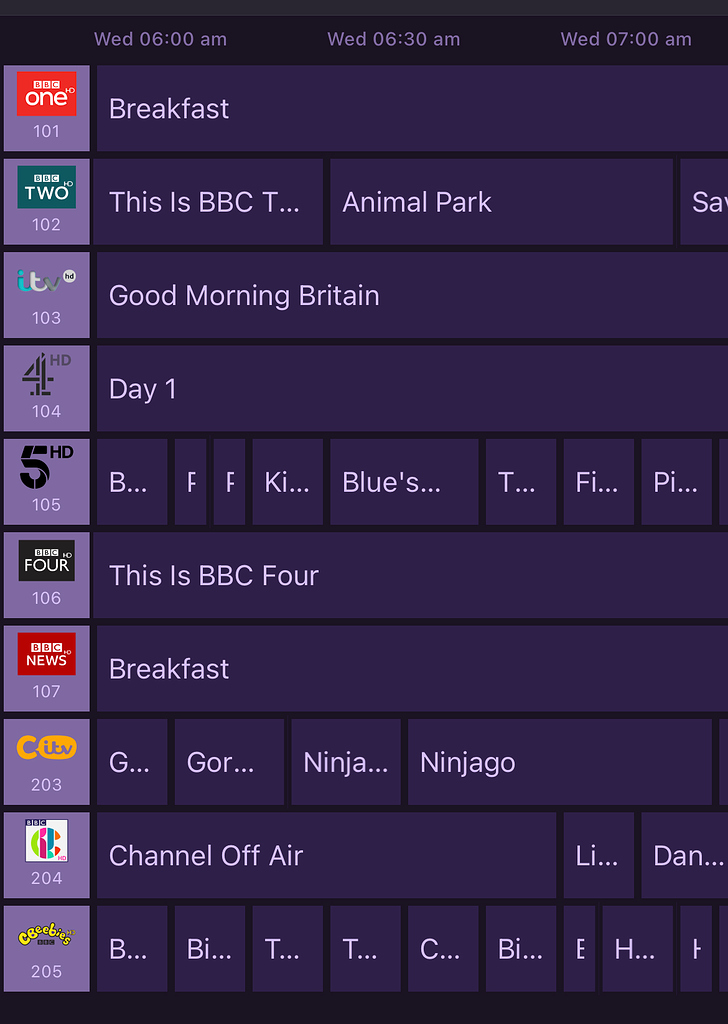
Task: Open the BBC Four HD channel icon
Action: 46,560
